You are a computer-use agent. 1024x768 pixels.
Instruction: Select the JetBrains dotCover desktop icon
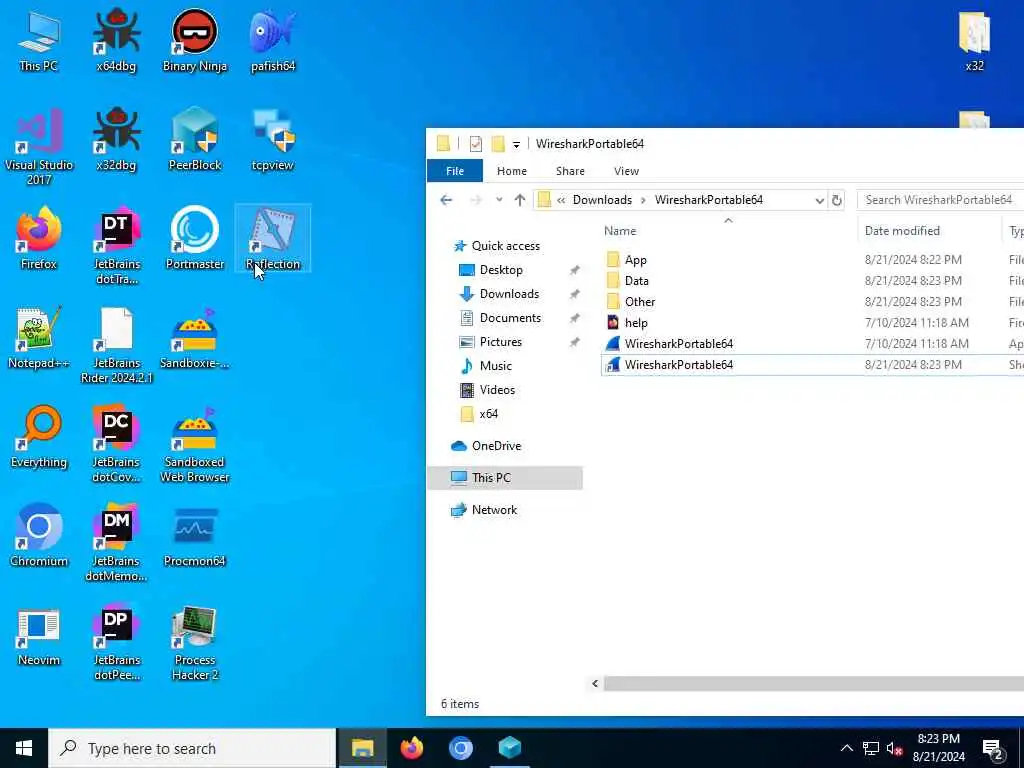116,444
